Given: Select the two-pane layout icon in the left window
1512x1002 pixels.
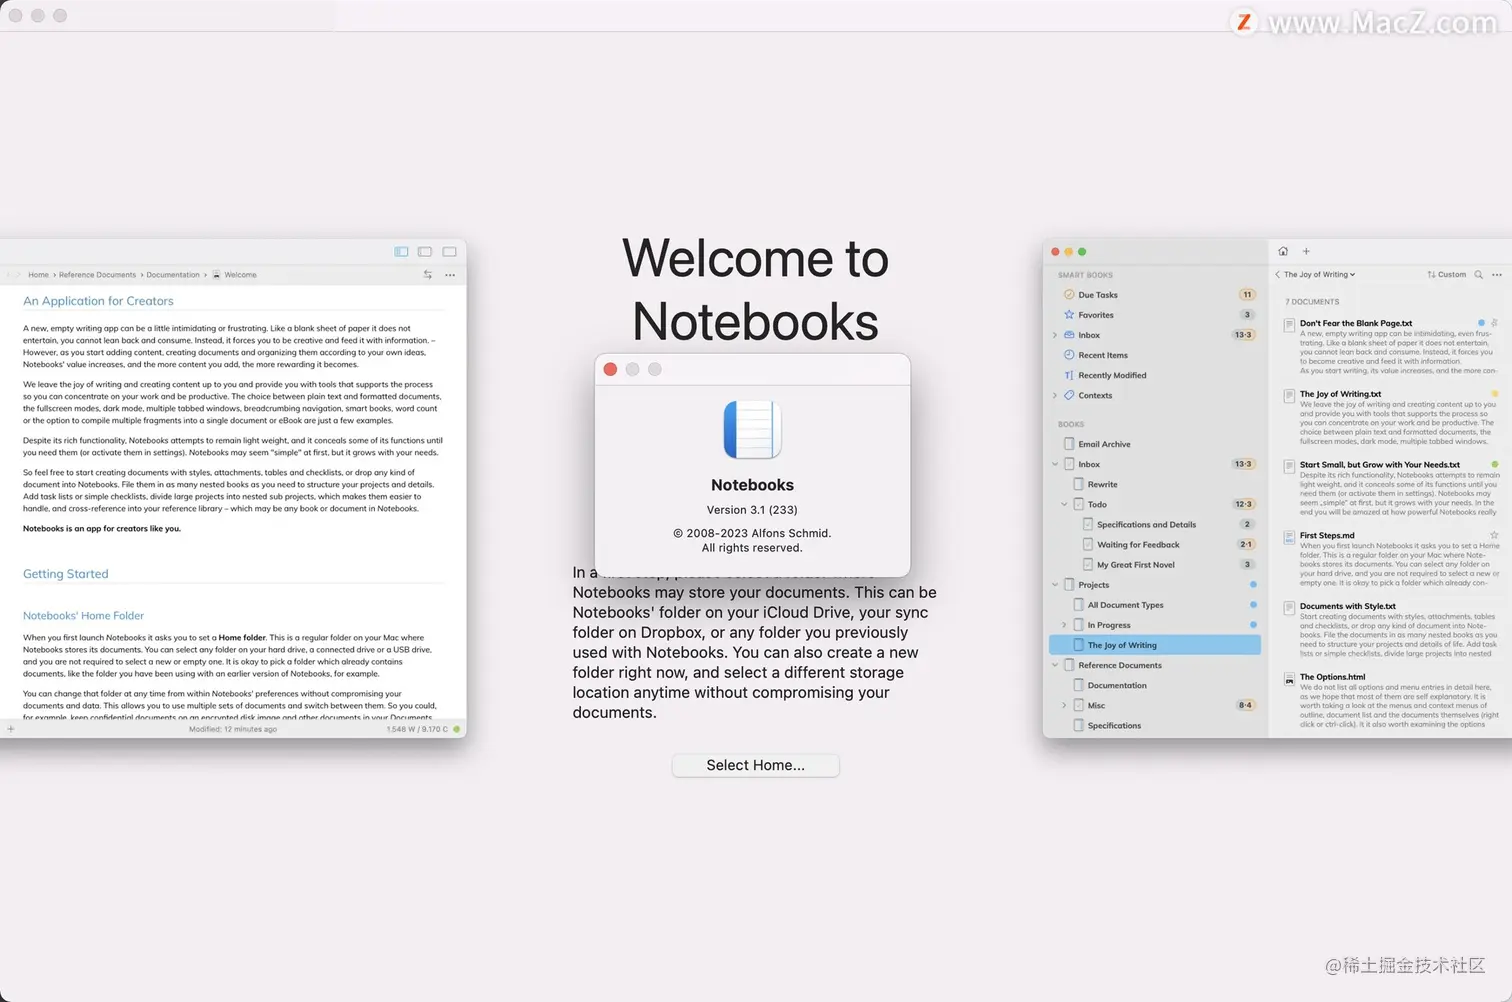Looking at the screenshot, I should [425, 251].
